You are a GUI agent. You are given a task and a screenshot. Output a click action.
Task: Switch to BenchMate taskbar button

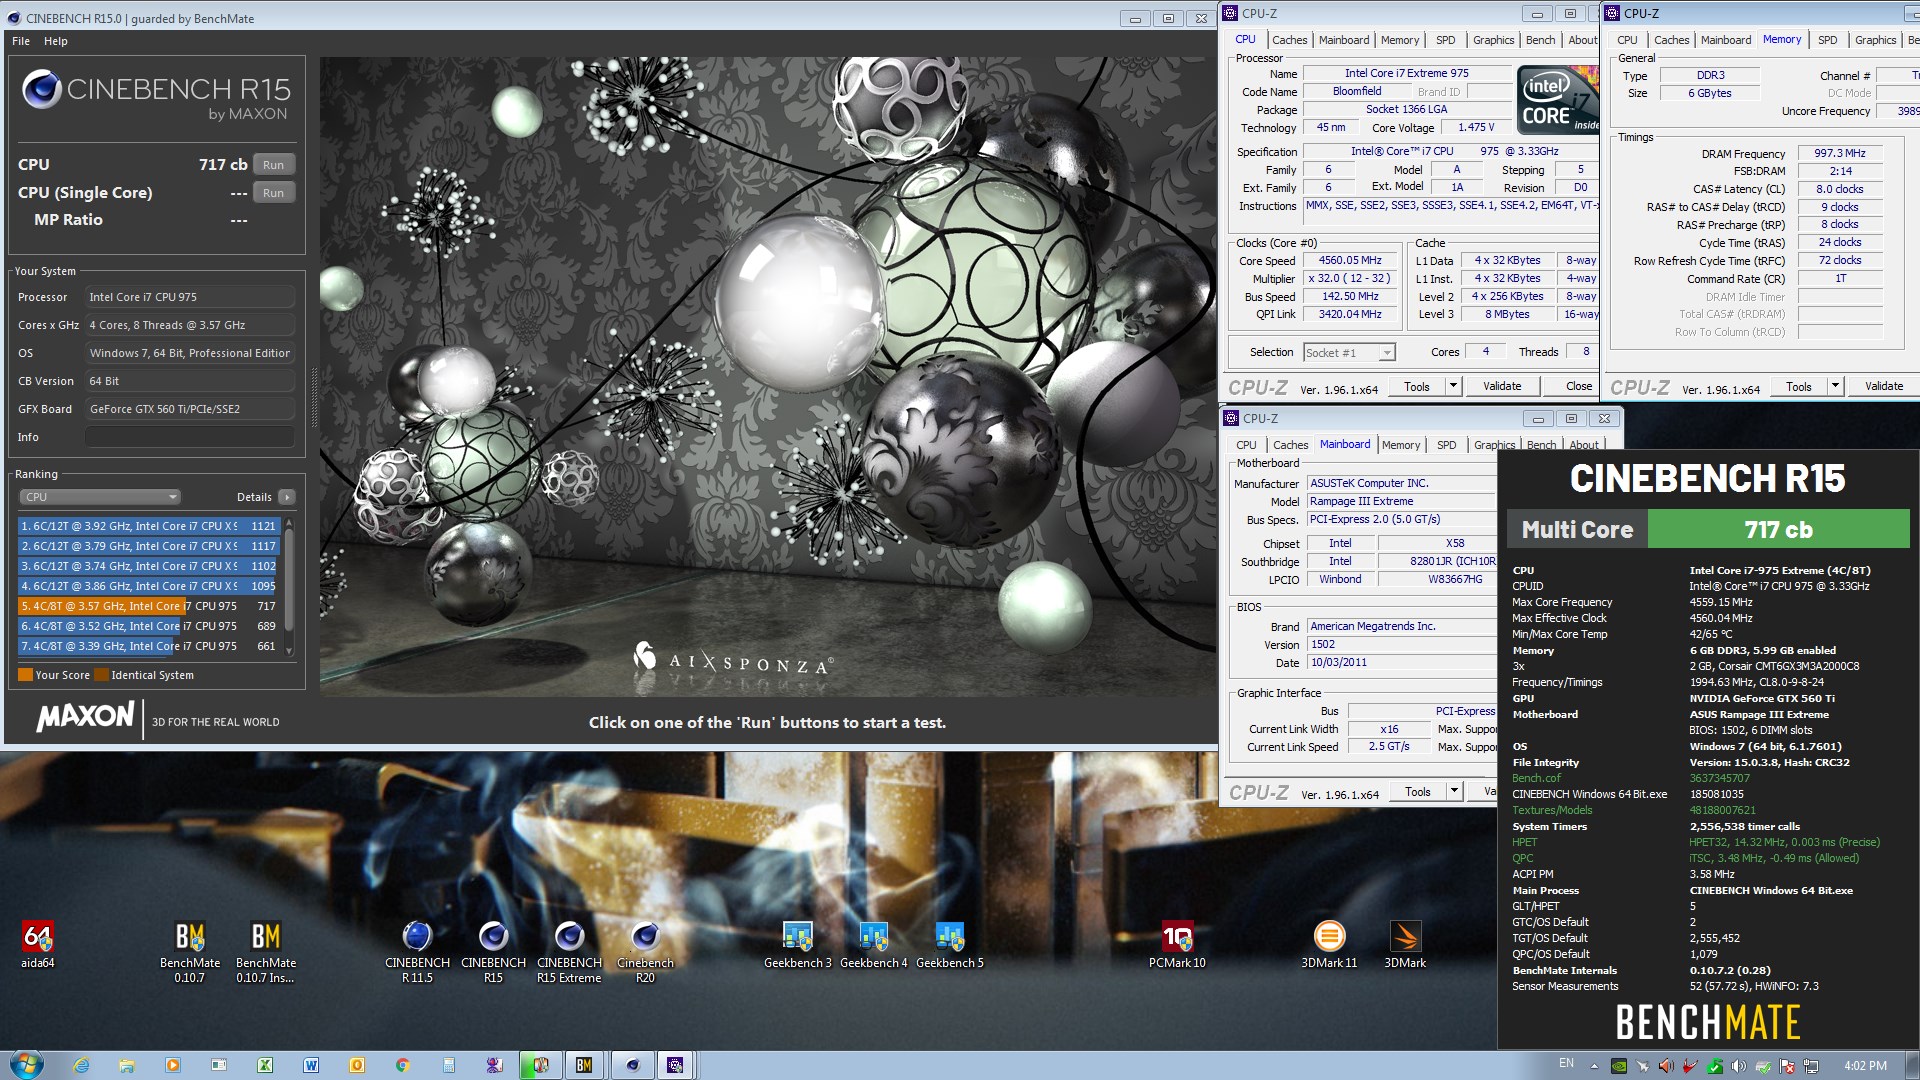[584, 1065]
